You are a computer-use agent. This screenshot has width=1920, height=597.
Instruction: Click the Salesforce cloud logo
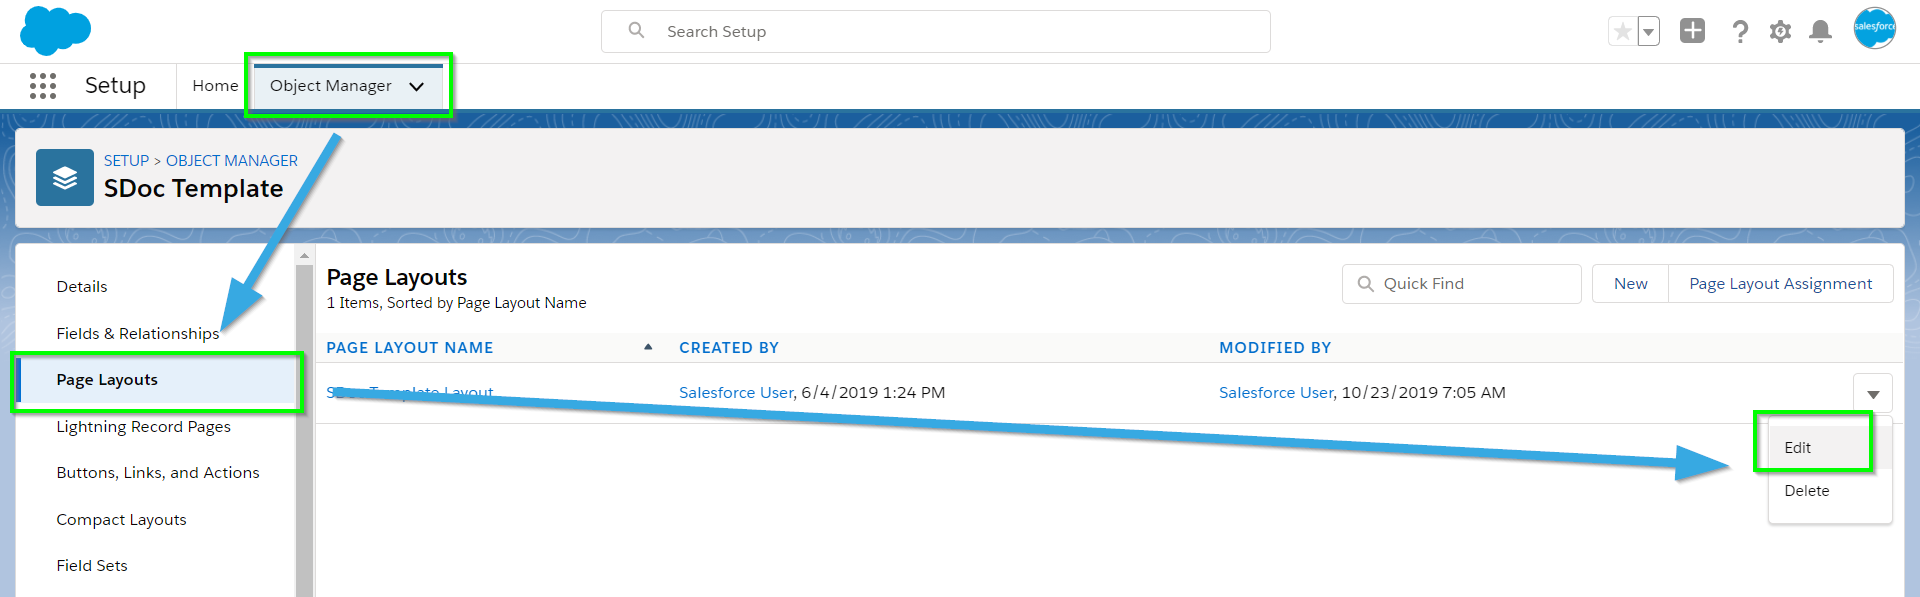(55, 30)
